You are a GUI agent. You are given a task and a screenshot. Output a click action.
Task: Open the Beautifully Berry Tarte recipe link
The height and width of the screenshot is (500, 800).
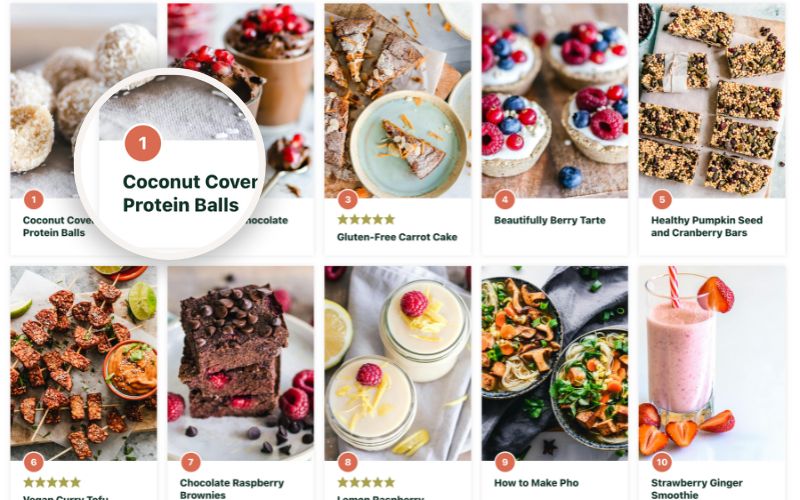(549, 220)
